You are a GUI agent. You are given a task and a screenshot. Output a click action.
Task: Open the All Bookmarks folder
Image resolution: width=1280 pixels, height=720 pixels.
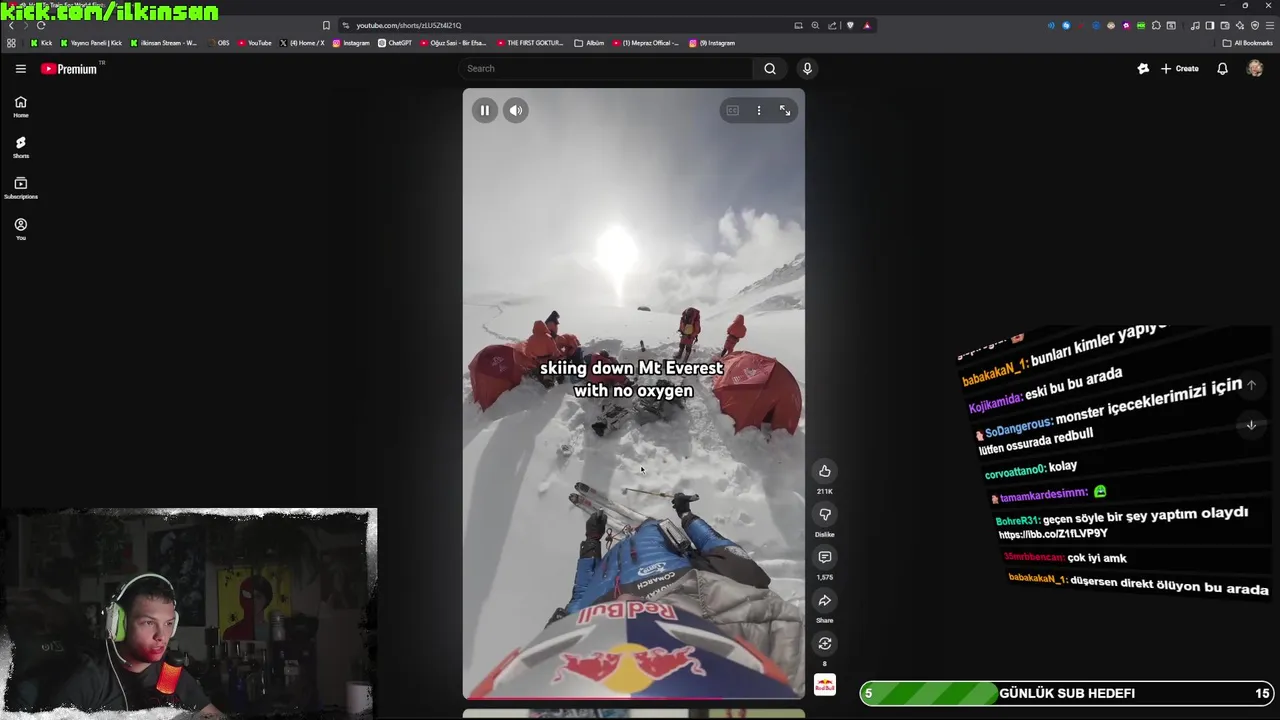pyautogui.click(x=1248, y=43)
